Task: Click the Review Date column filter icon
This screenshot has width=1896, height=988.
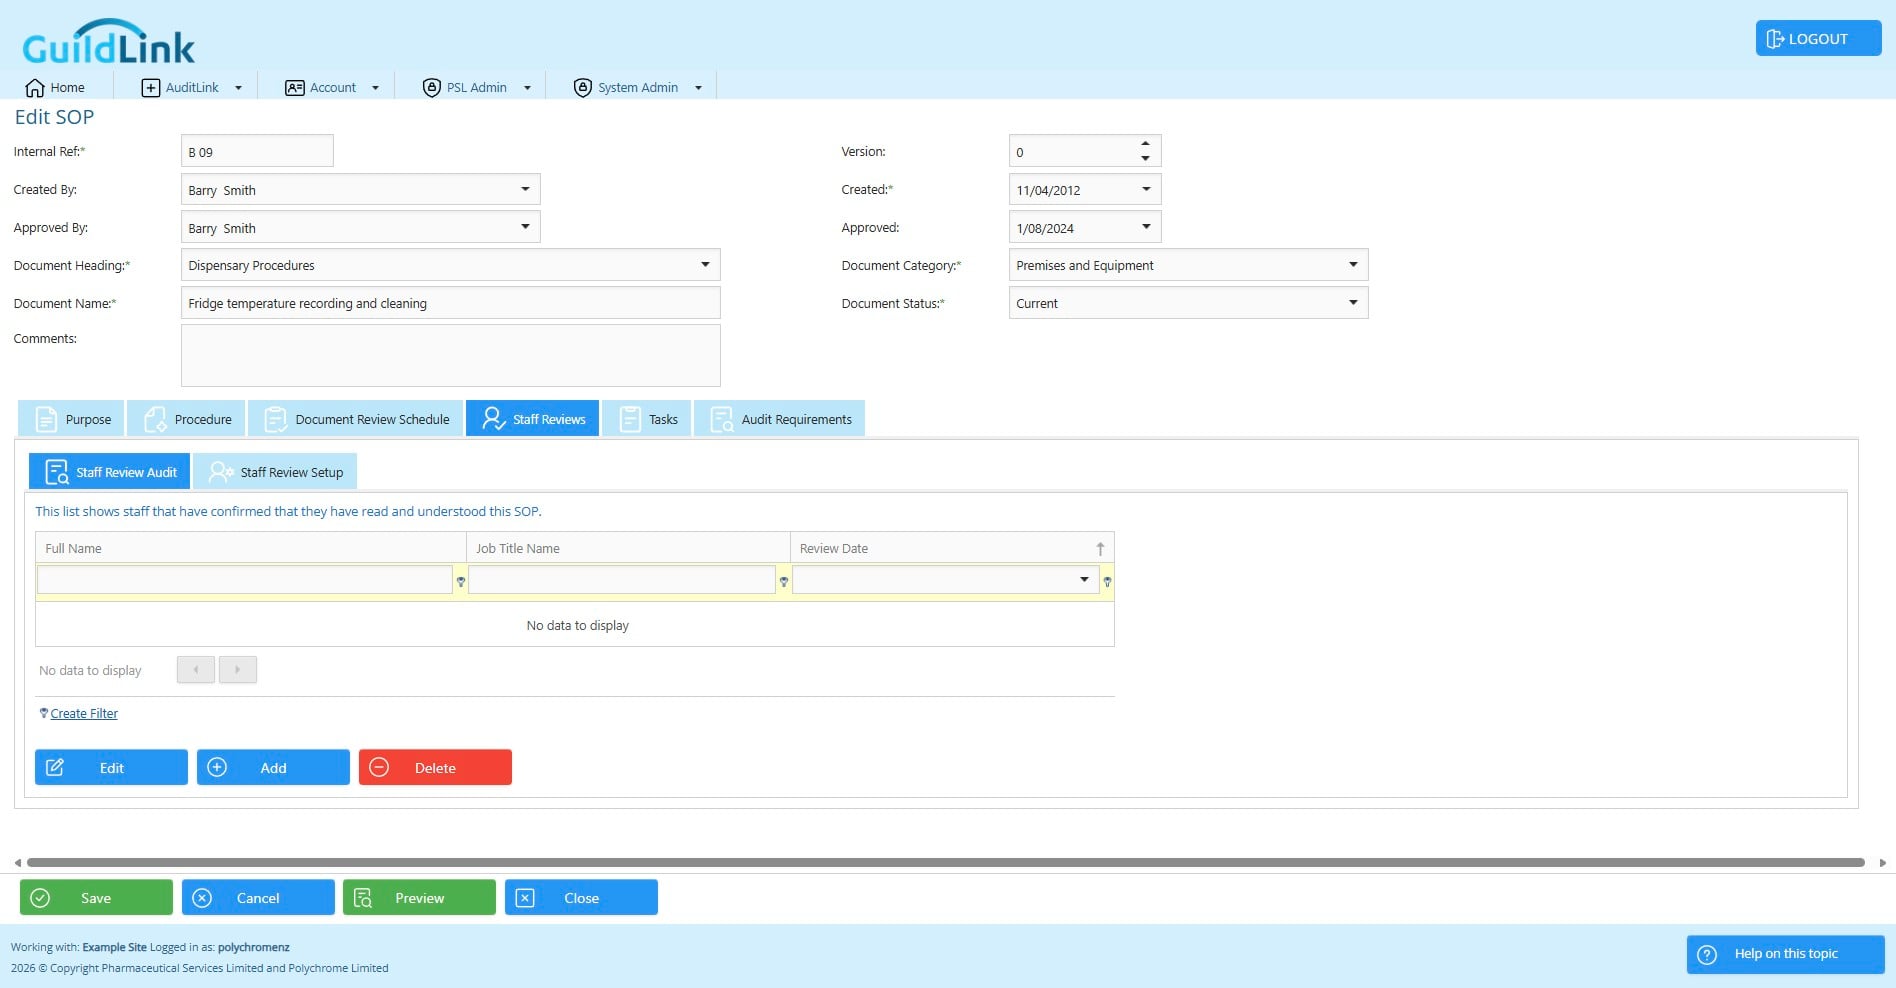Action: (x=1107, y=581)
